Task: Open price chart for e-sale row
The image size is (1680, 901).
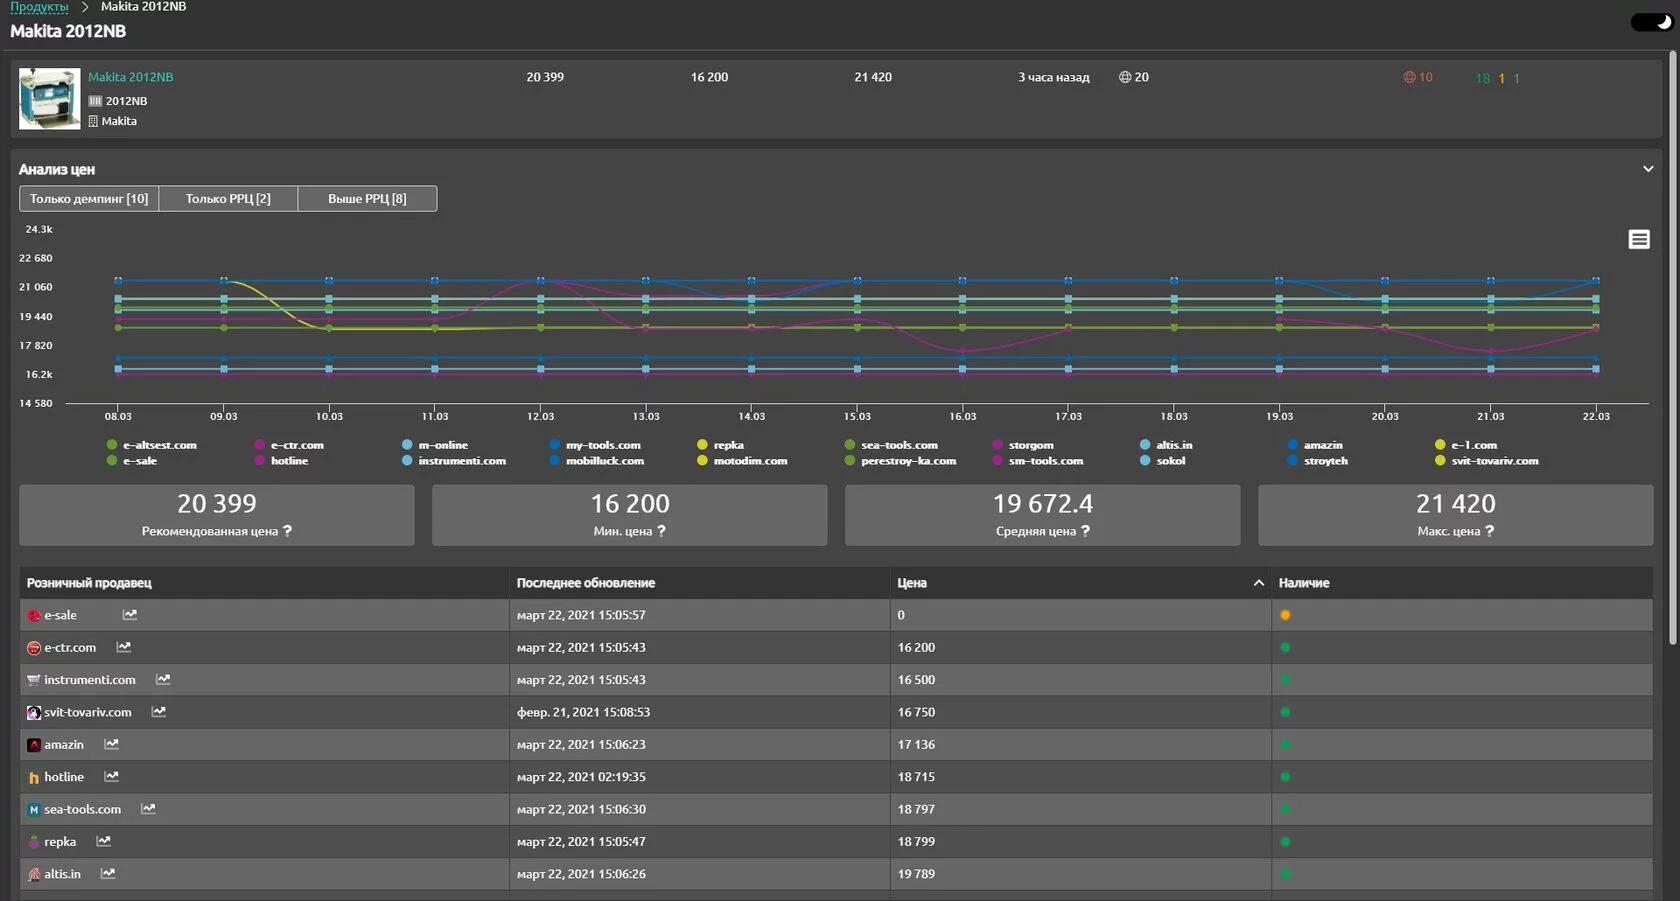Action: pyautogui.click(x=130, y=615)
